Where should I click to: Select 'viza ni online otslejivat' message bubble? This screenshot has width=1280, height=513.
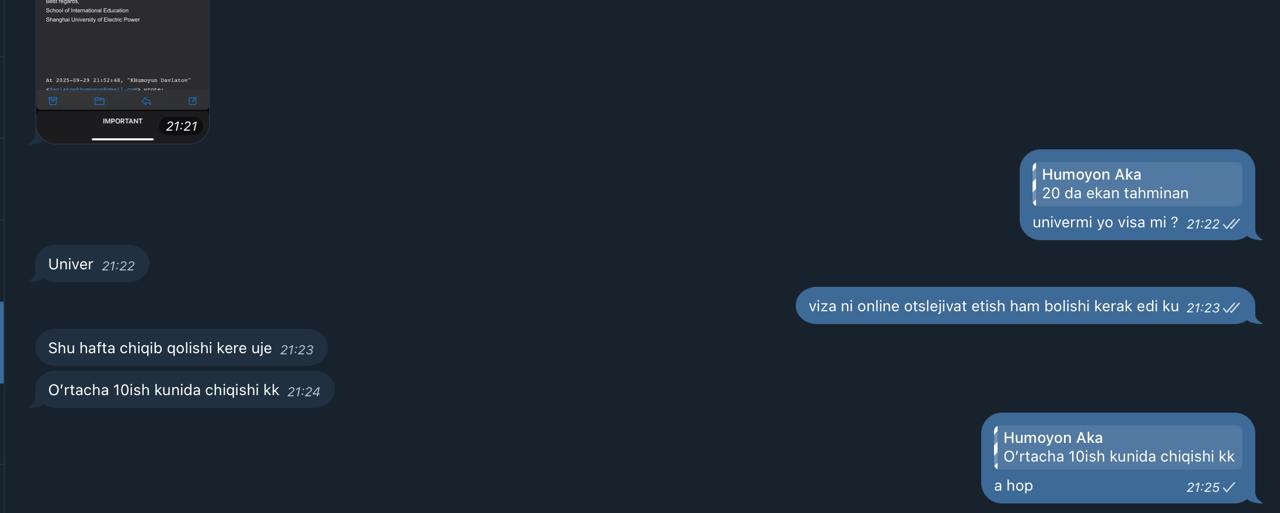1025,306
